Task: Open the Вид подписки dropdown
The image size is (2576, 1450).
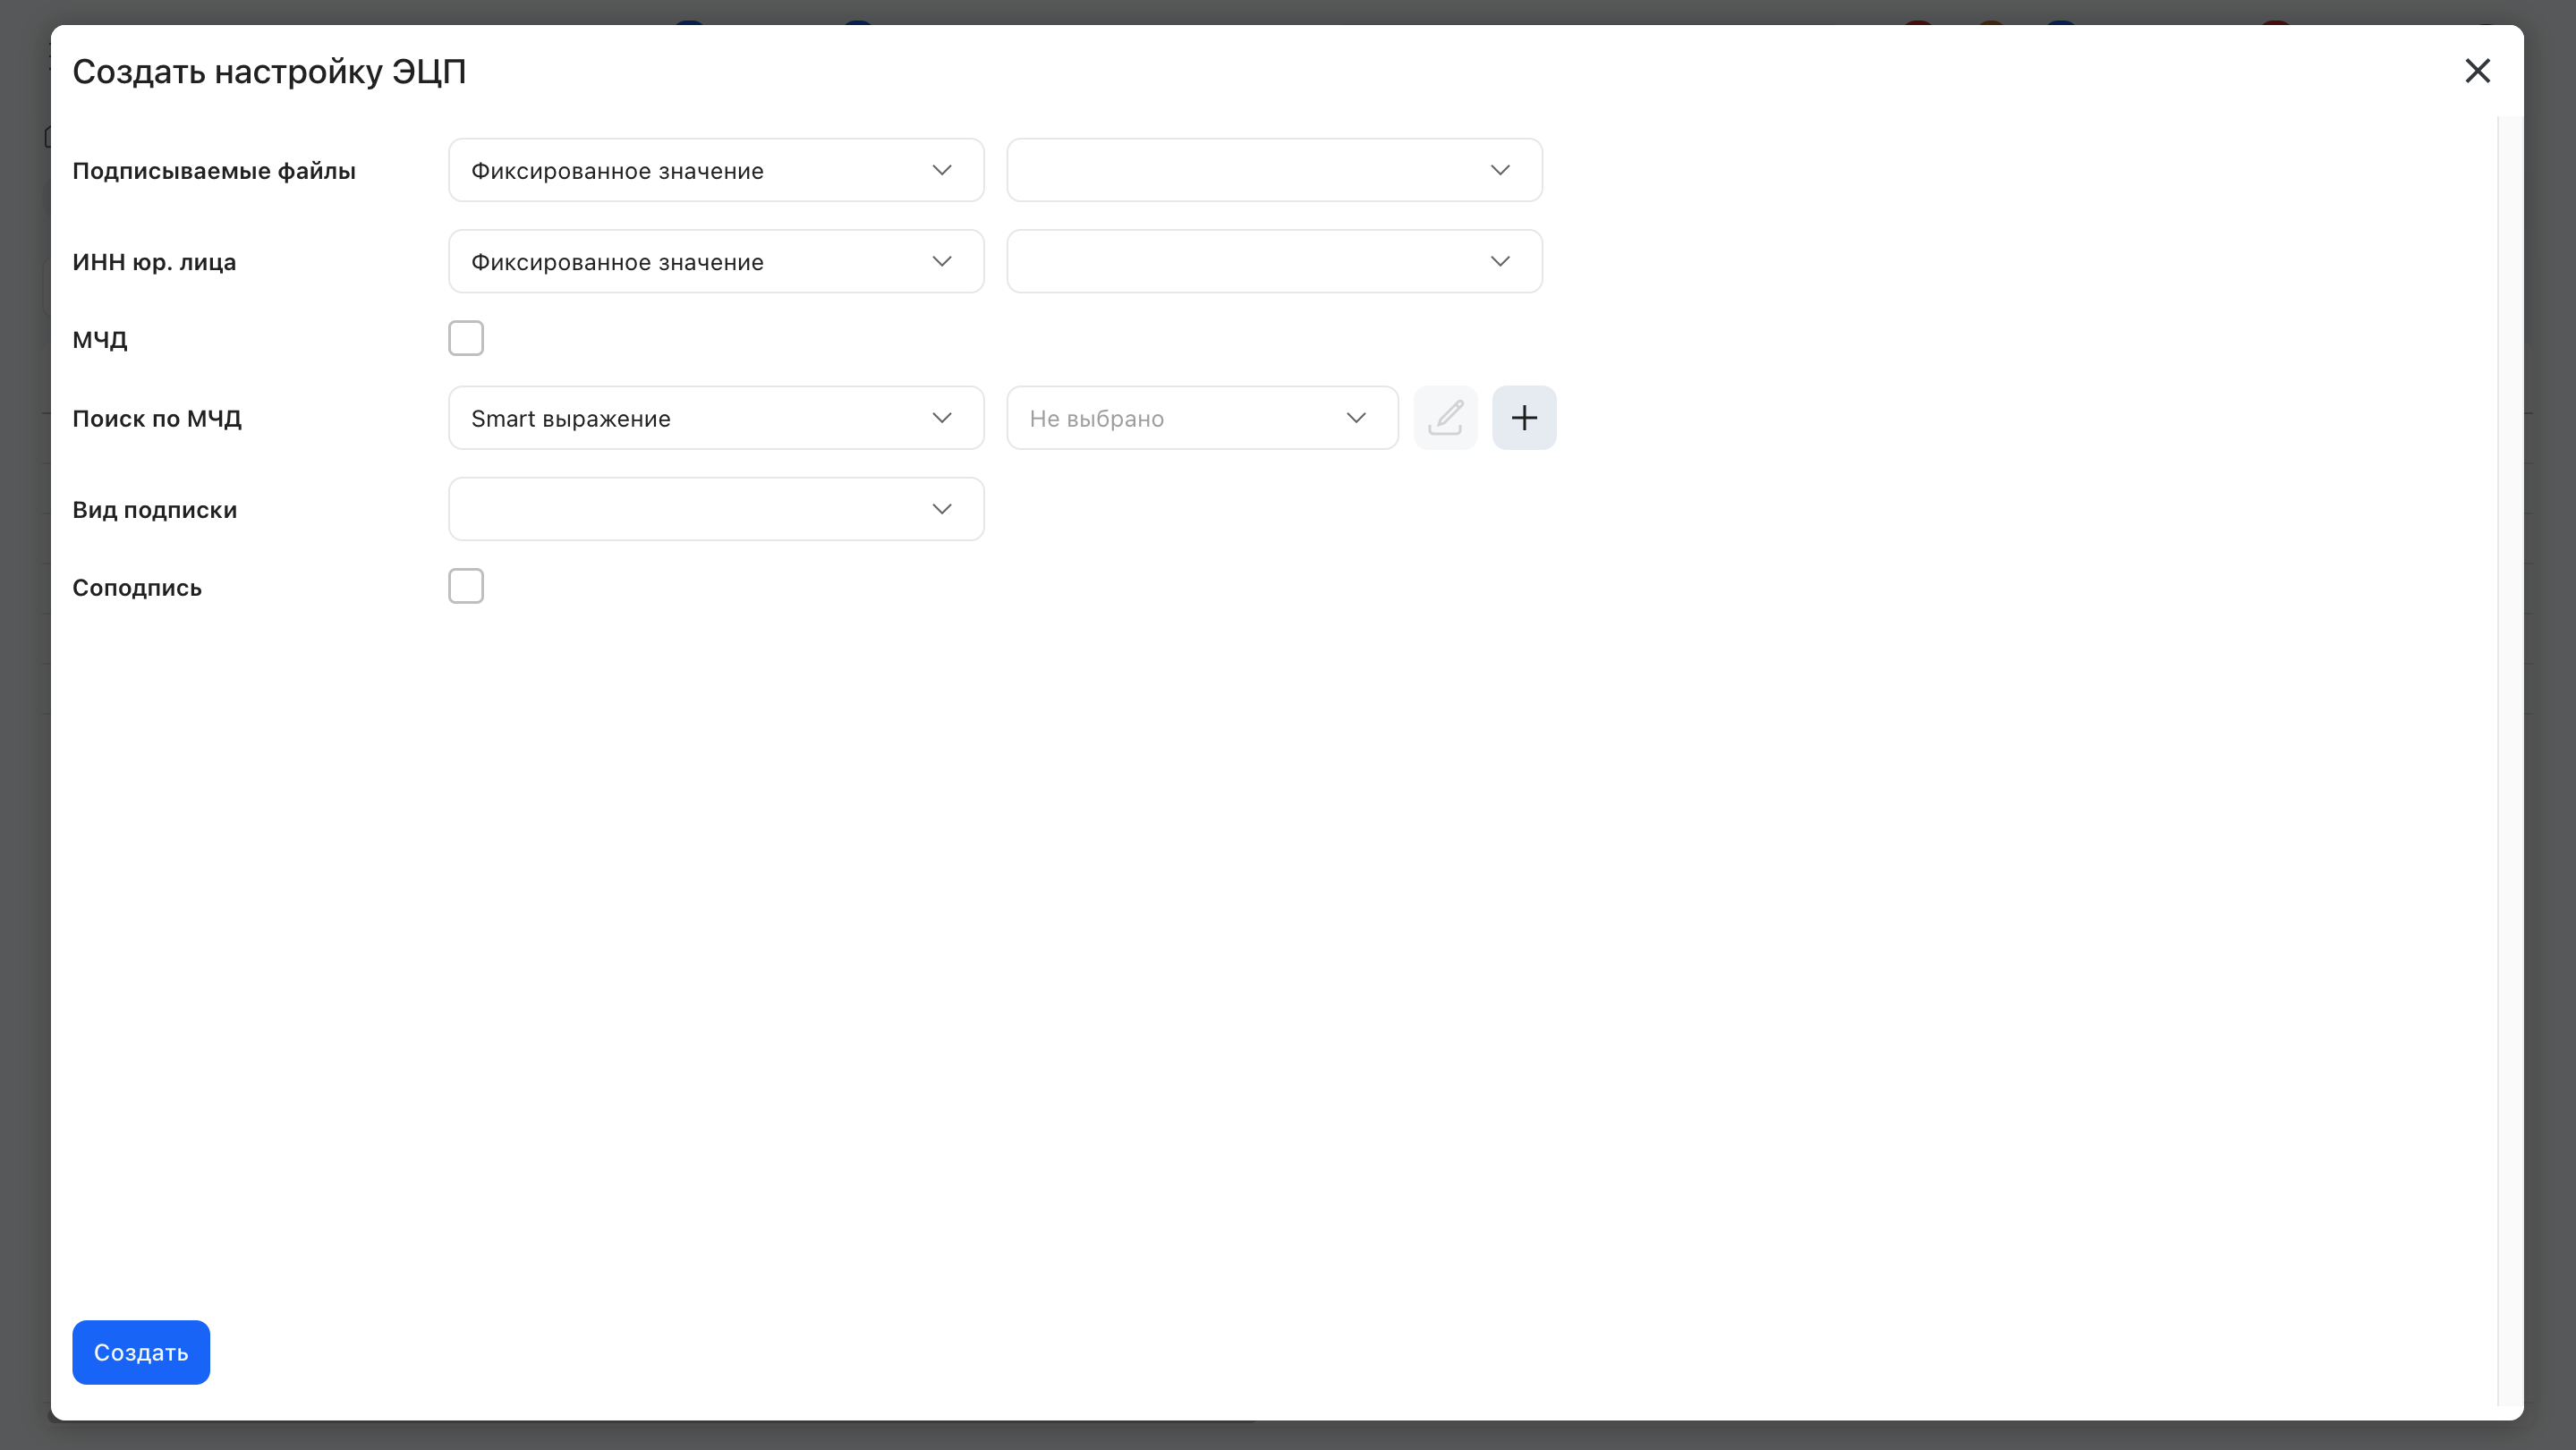Action: point(716,509)
